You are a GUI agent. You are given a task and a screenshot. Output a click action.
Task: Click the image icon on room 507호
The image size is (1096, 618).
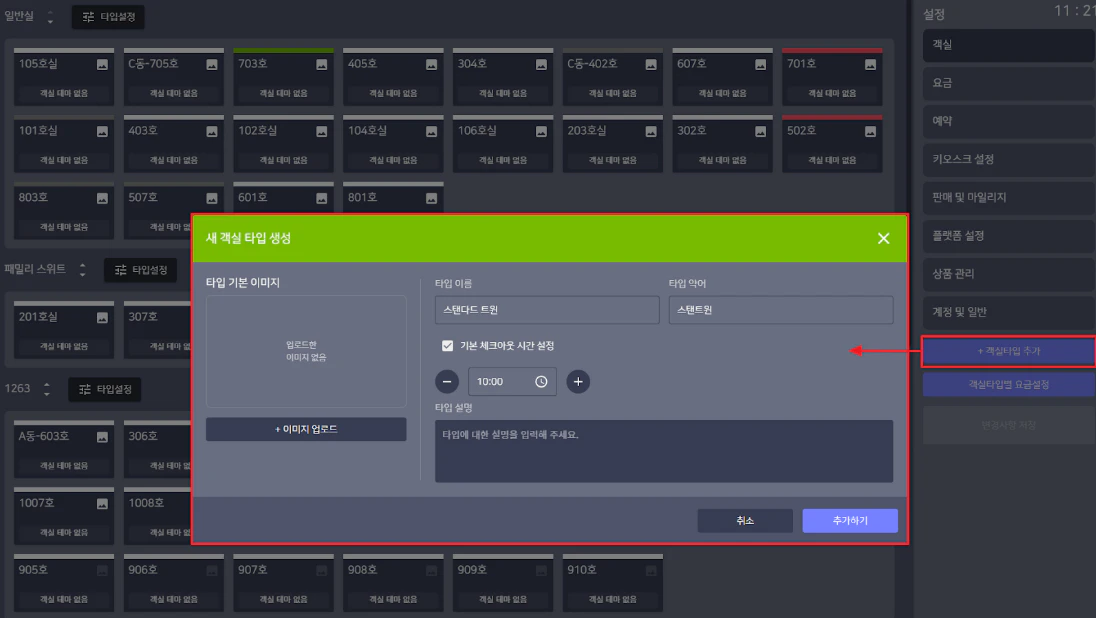[x=212, y=199]
